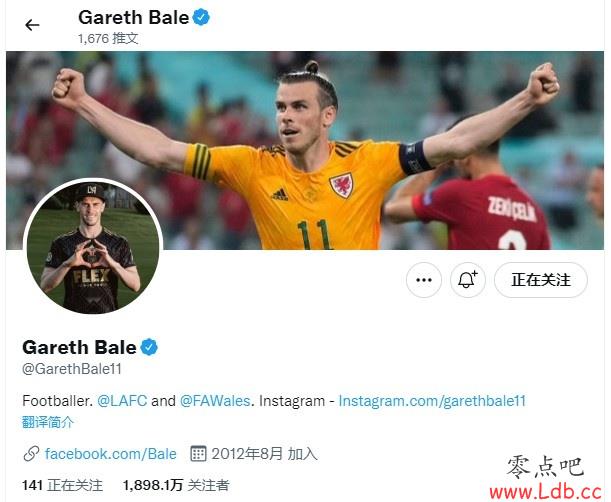The height and width of the screenshot is (502, 611).
Task: Click the calendar join-date icon
Action: click(x=198, y=454)
